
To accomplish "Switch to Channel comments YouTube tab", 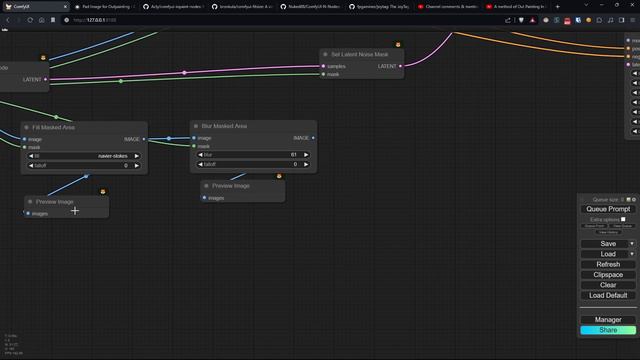I will point(448,7).
